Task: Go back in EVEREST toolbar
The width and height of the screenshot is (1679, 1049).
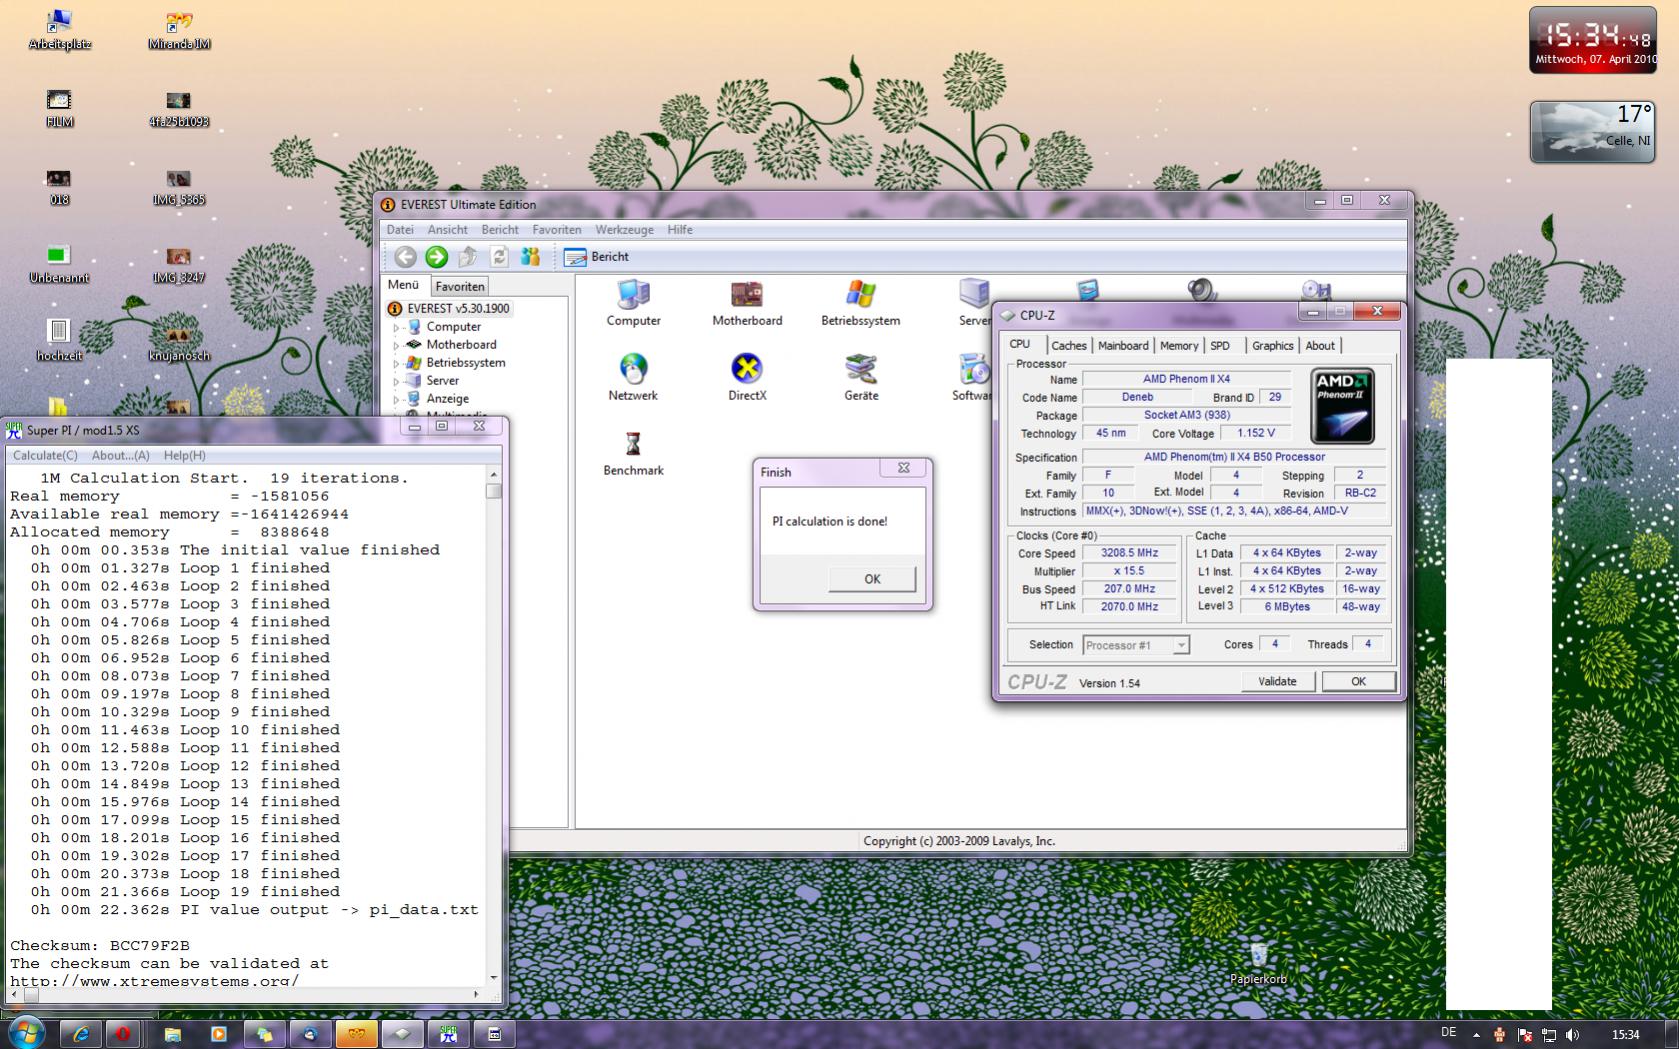Action: click(x=405, y=257)
